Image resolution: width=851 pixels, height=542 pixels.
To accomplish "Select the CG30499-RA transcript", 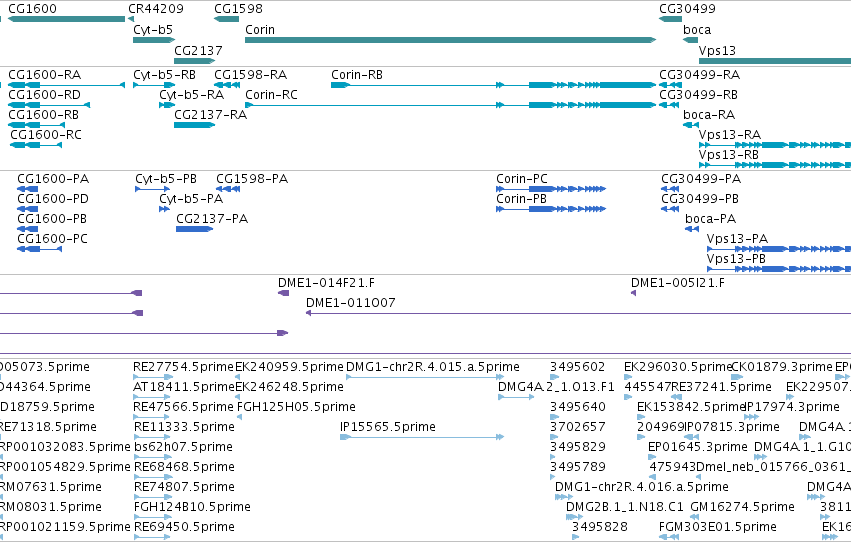I will [670, 85].
